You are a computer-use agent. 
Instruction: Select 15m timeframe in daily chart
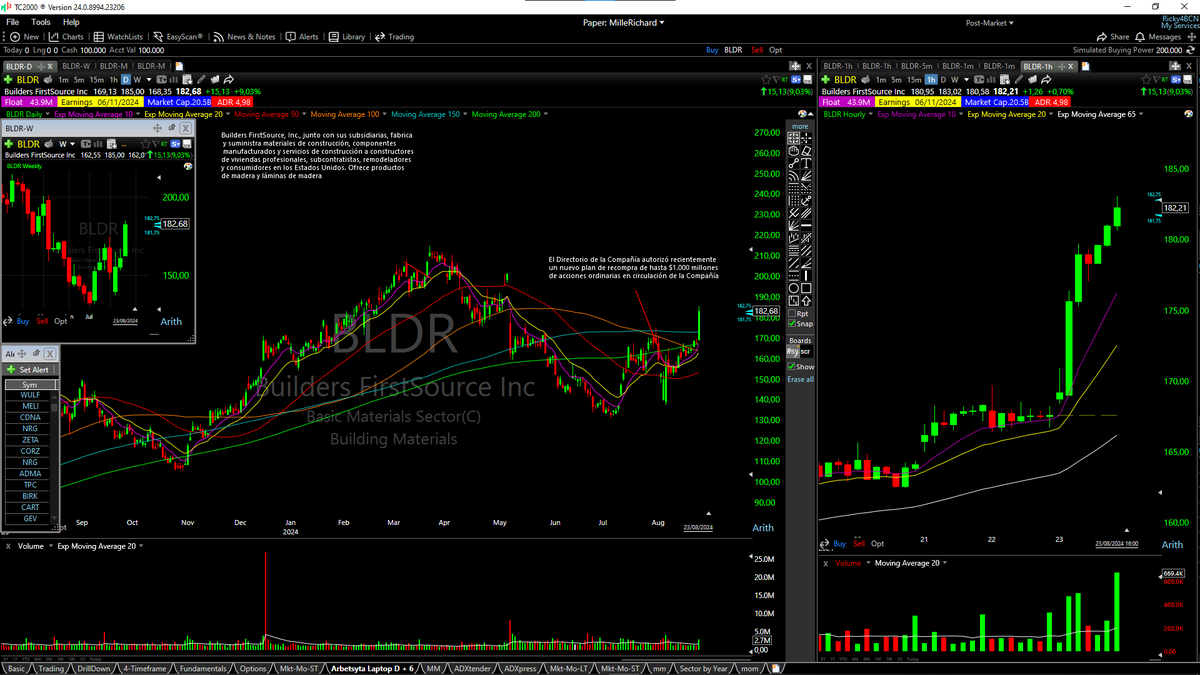(x=97, y=79)
